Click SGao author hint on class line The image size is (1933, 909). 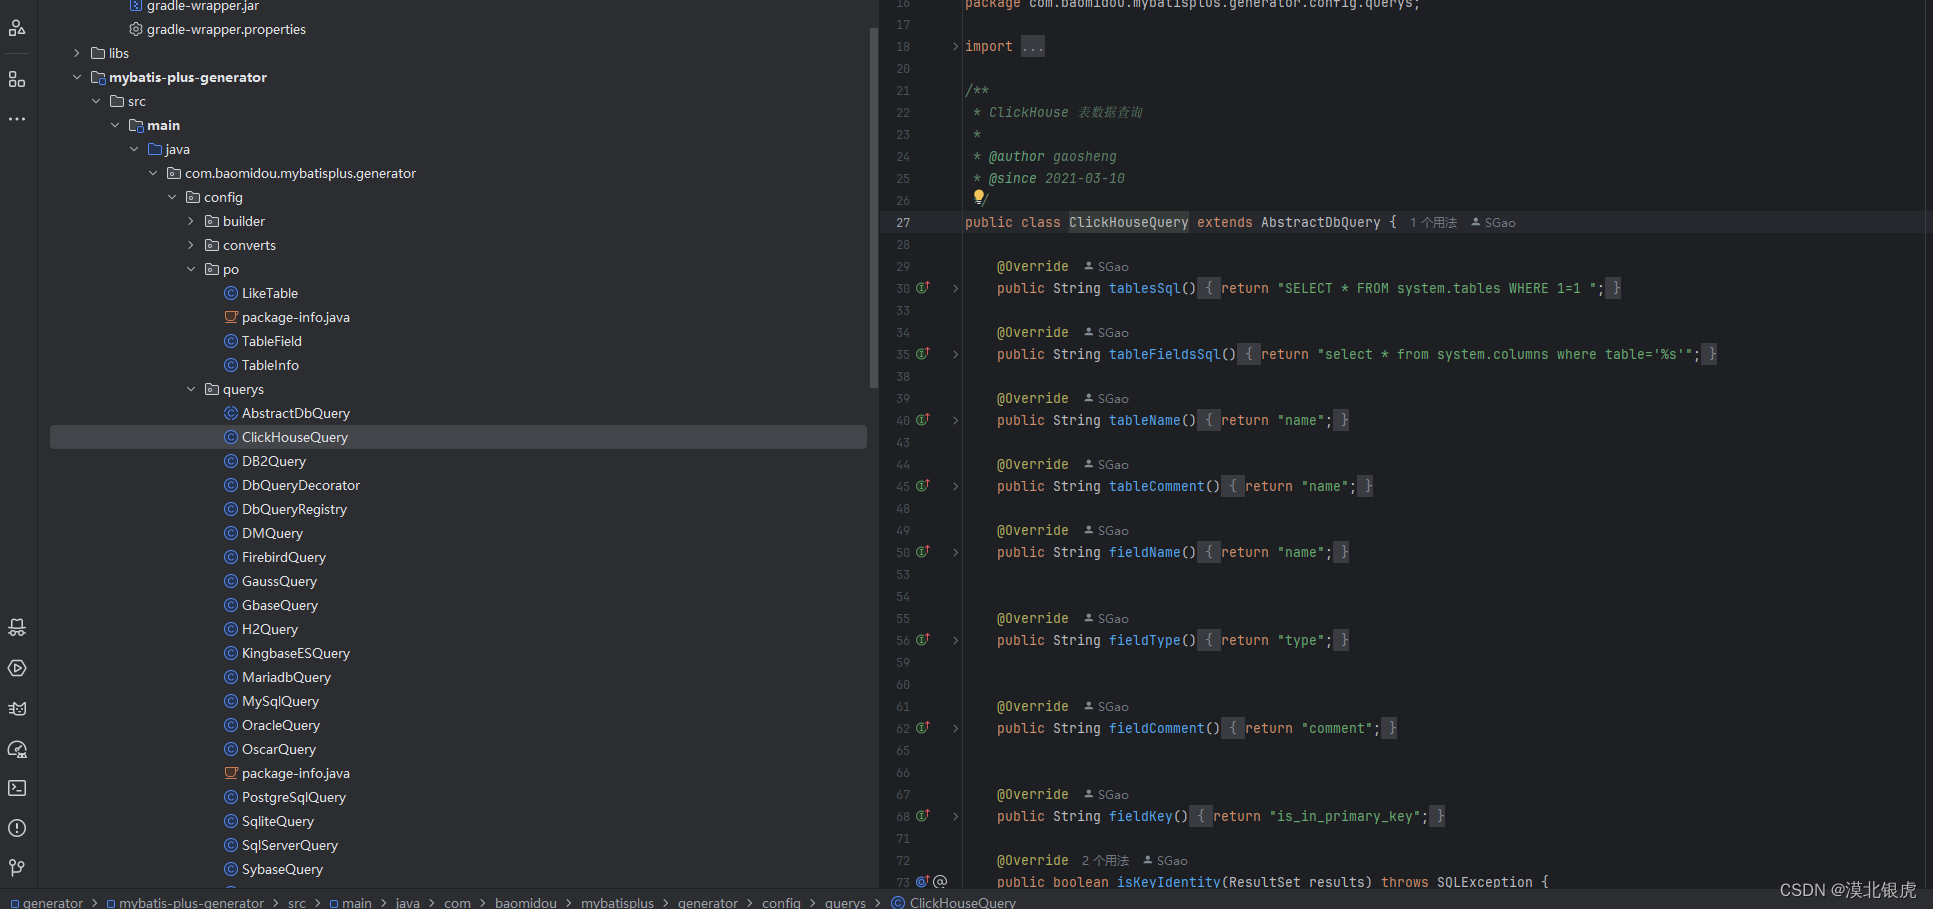1493,223
